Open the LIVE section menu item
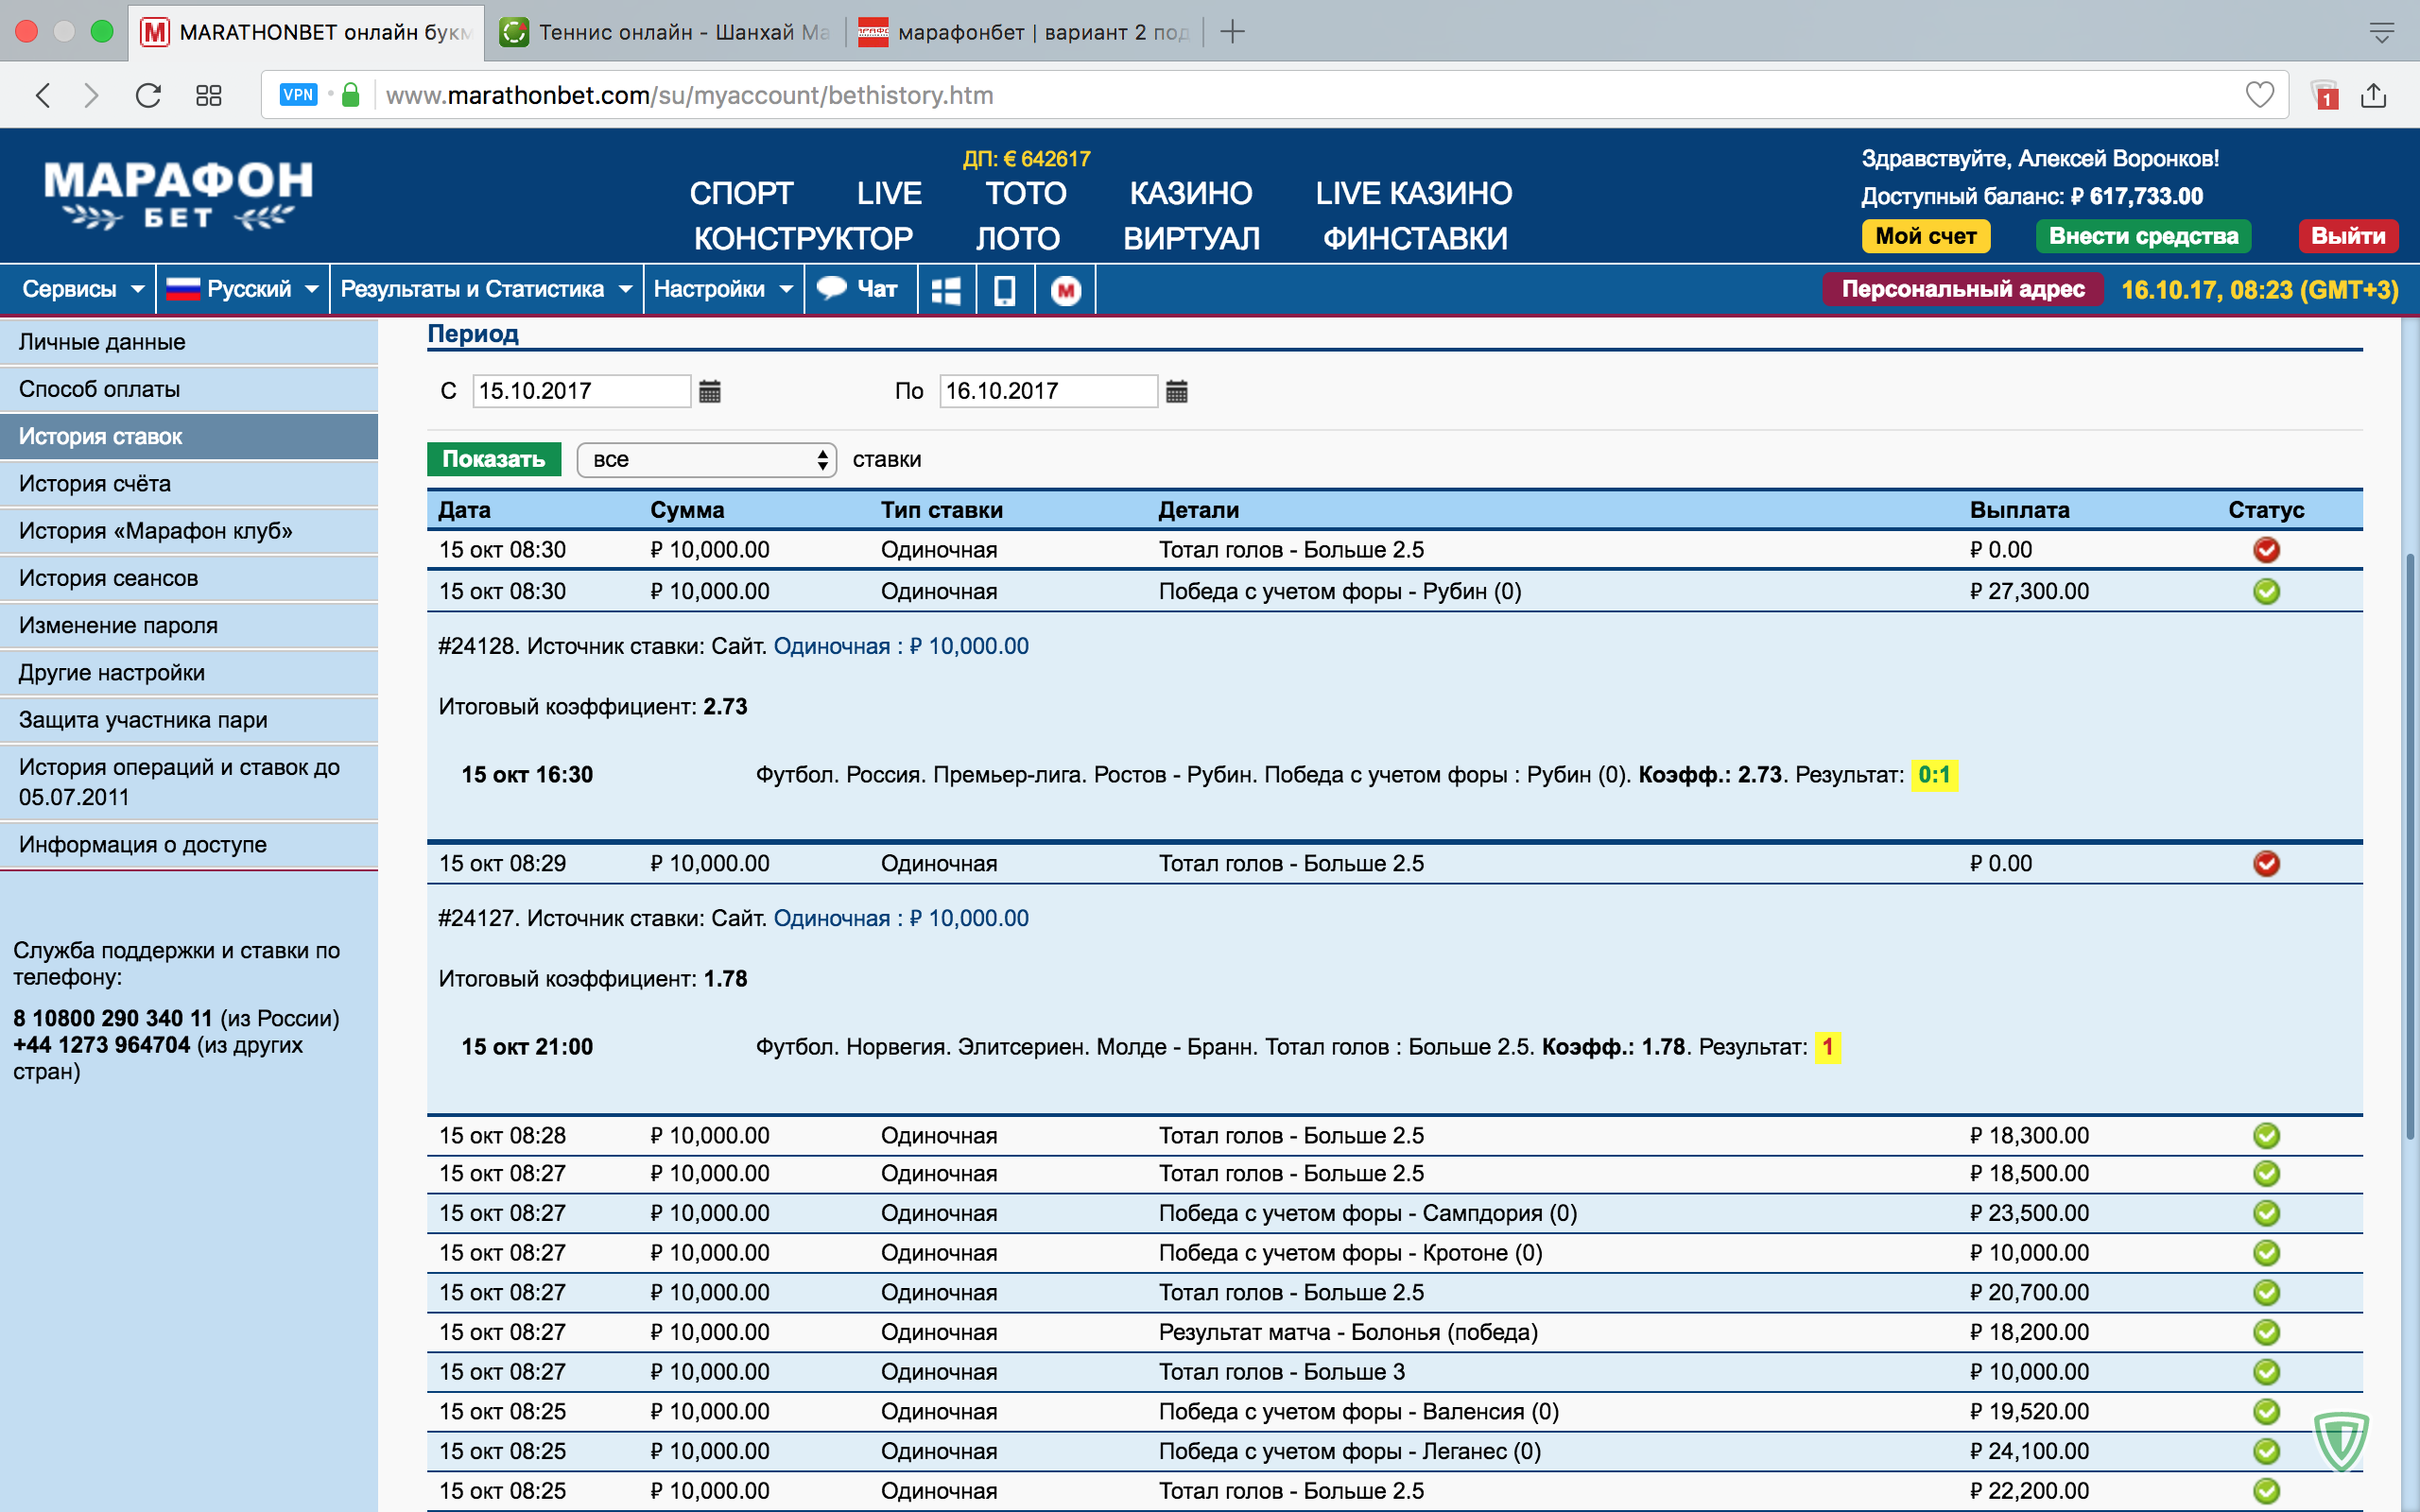2420x1512 pixels. pyautogui.click(x=888, y=193)
